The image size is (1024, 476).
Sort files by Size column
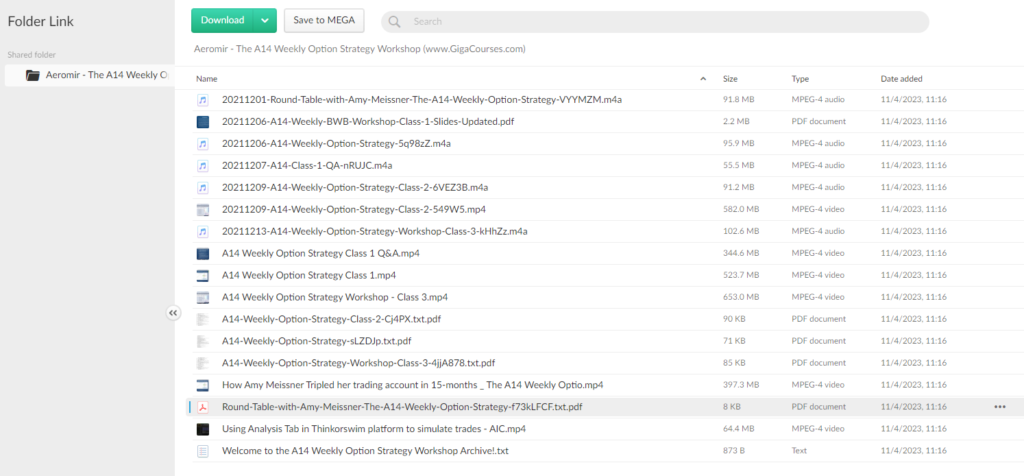pos(730,78)
